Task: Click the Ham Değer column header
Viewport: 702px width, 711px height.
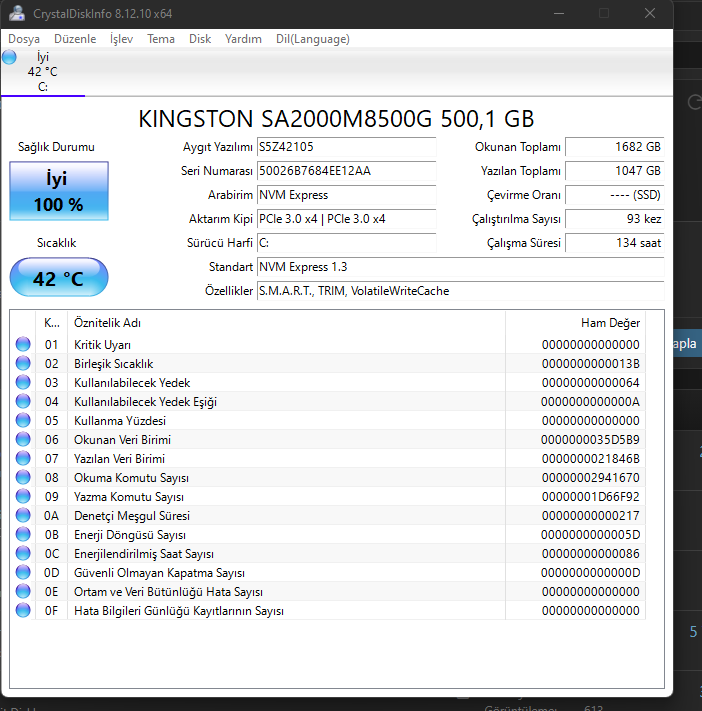Action: [x=575, y=323]
